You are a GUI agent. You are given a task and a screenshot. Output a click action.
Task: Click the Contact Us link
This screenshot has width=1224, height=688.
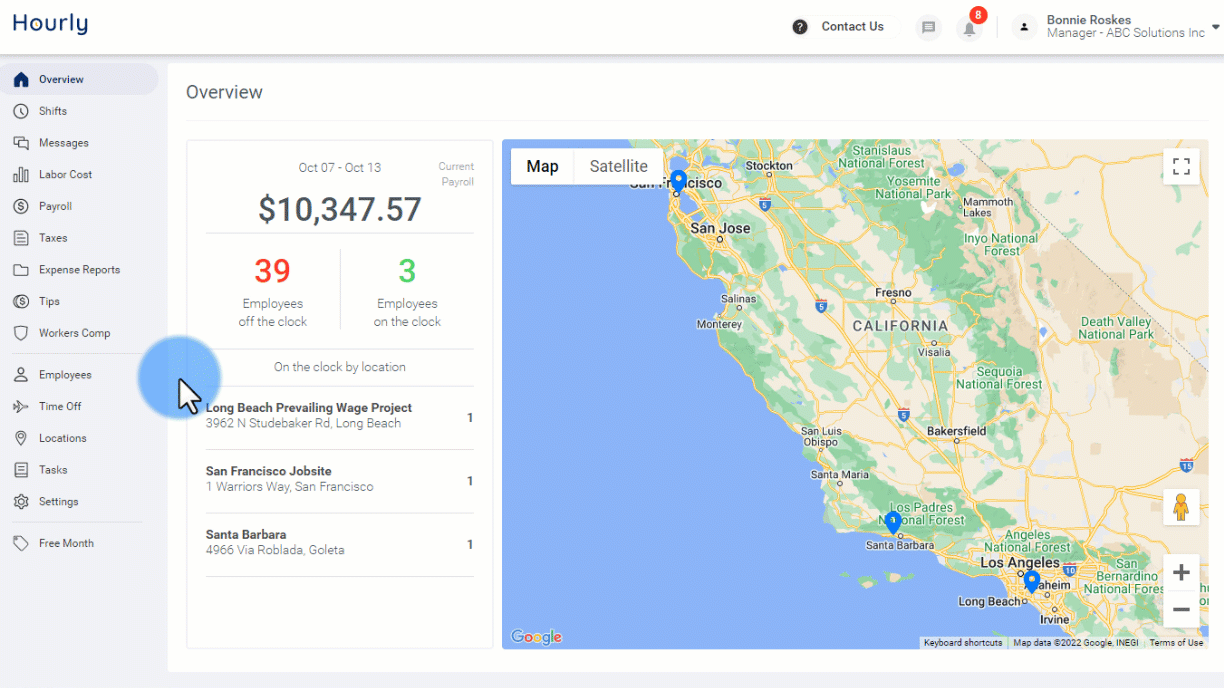point(852,27)
